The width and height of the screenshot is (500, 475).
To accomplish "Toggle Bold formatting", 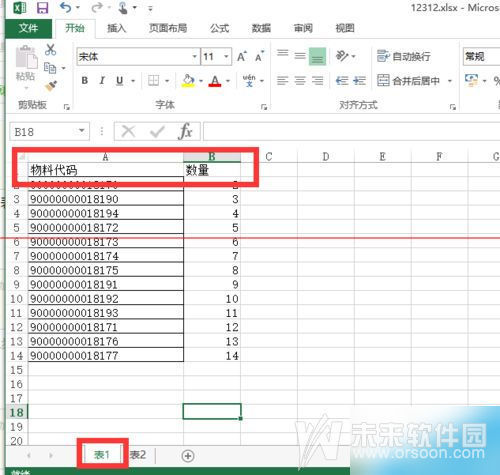I will coord(85,80).
